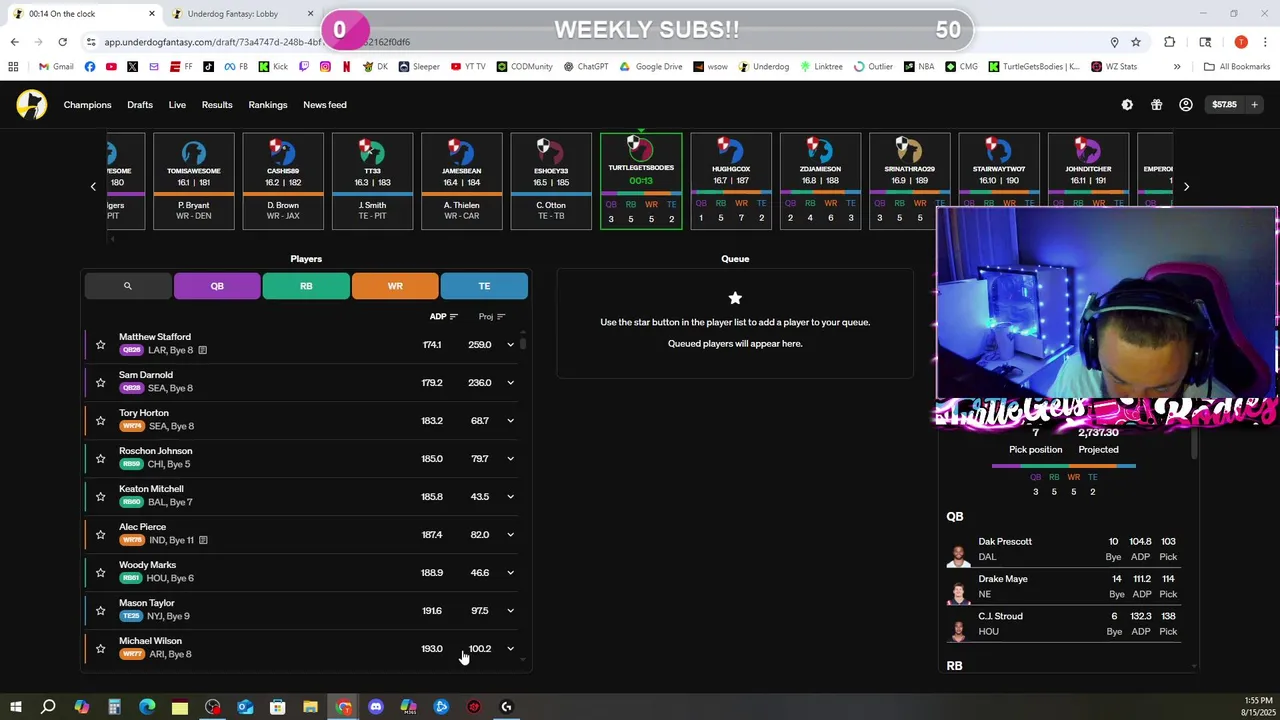The image size is (1280, 720).
Task: Sort player list by ADP
Action: (x=443, y=317)
